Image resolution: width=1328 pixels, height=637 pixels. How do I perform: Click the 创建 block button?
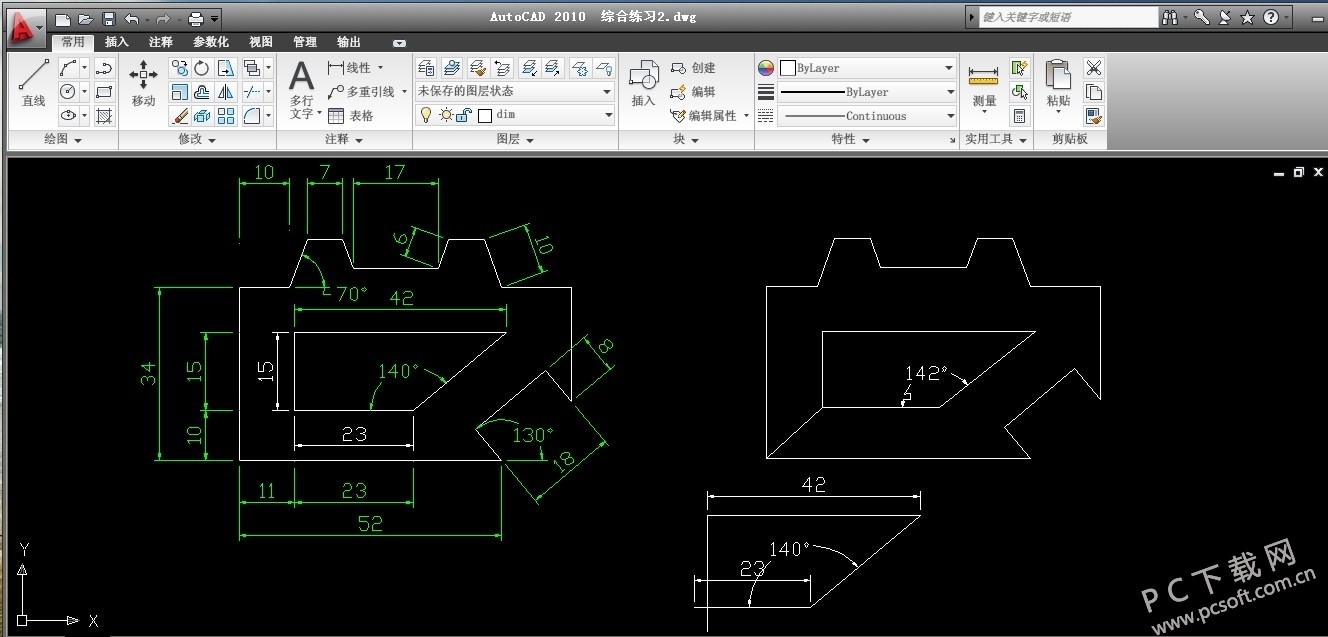coord(698,67)
